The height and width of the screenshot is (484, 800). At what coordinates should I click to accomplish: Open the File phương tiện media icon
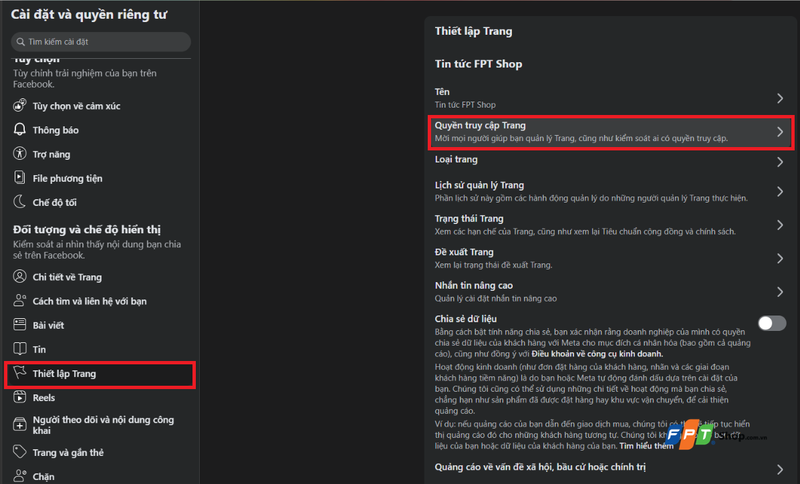(x=19, y=177)
